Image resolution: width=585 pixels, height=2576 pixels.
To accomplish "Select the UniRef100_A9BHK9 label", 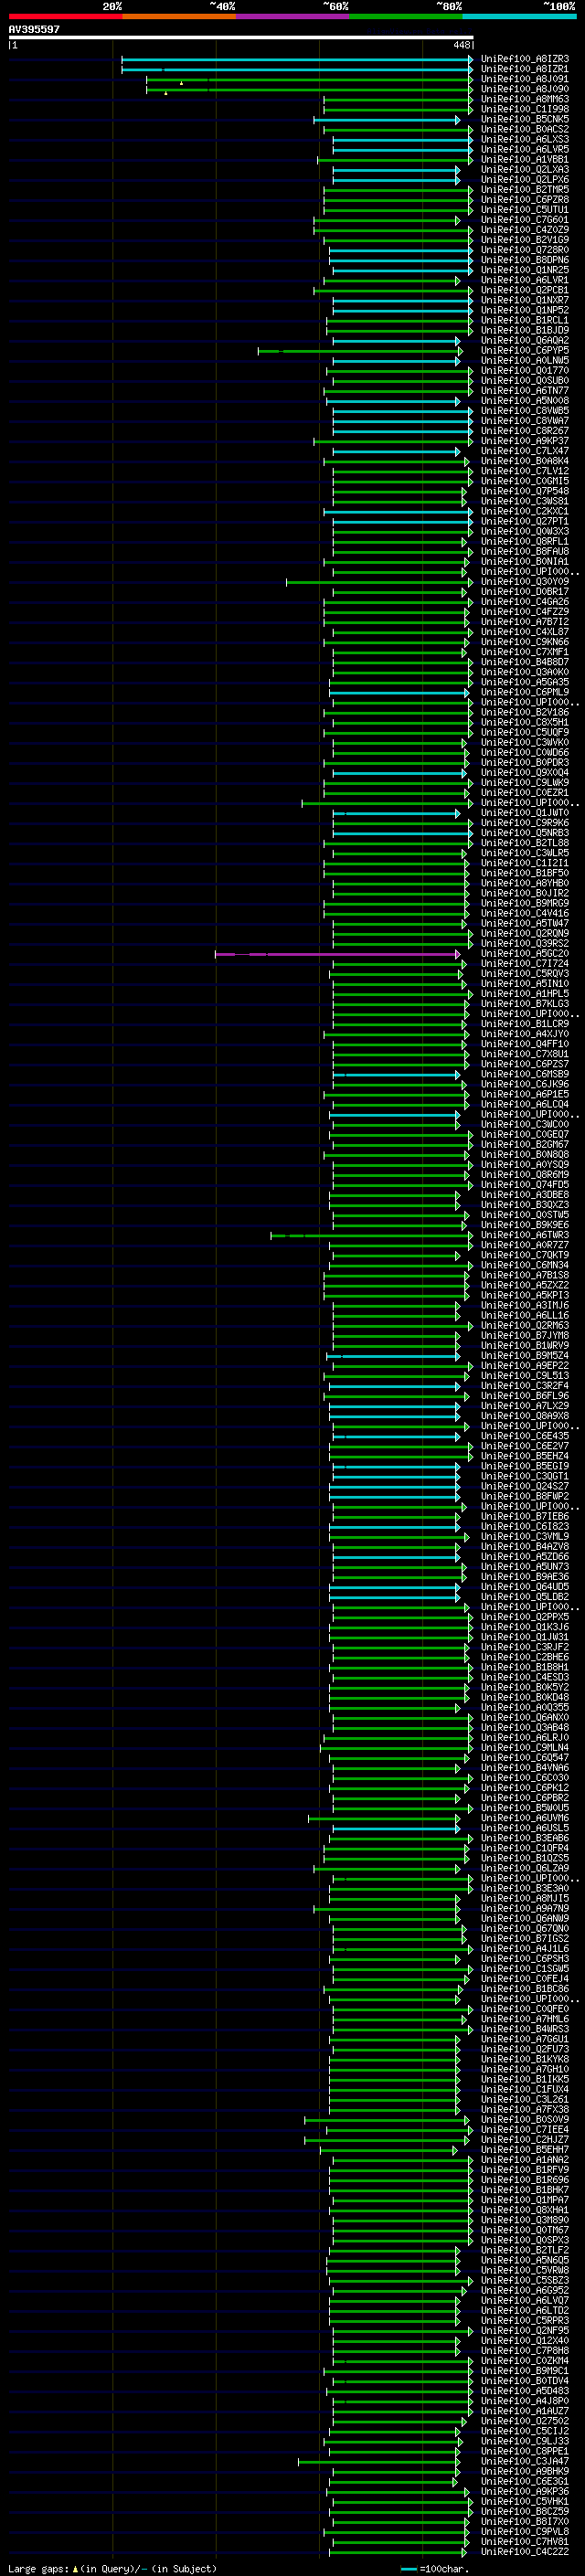I will pos(525,2471).
